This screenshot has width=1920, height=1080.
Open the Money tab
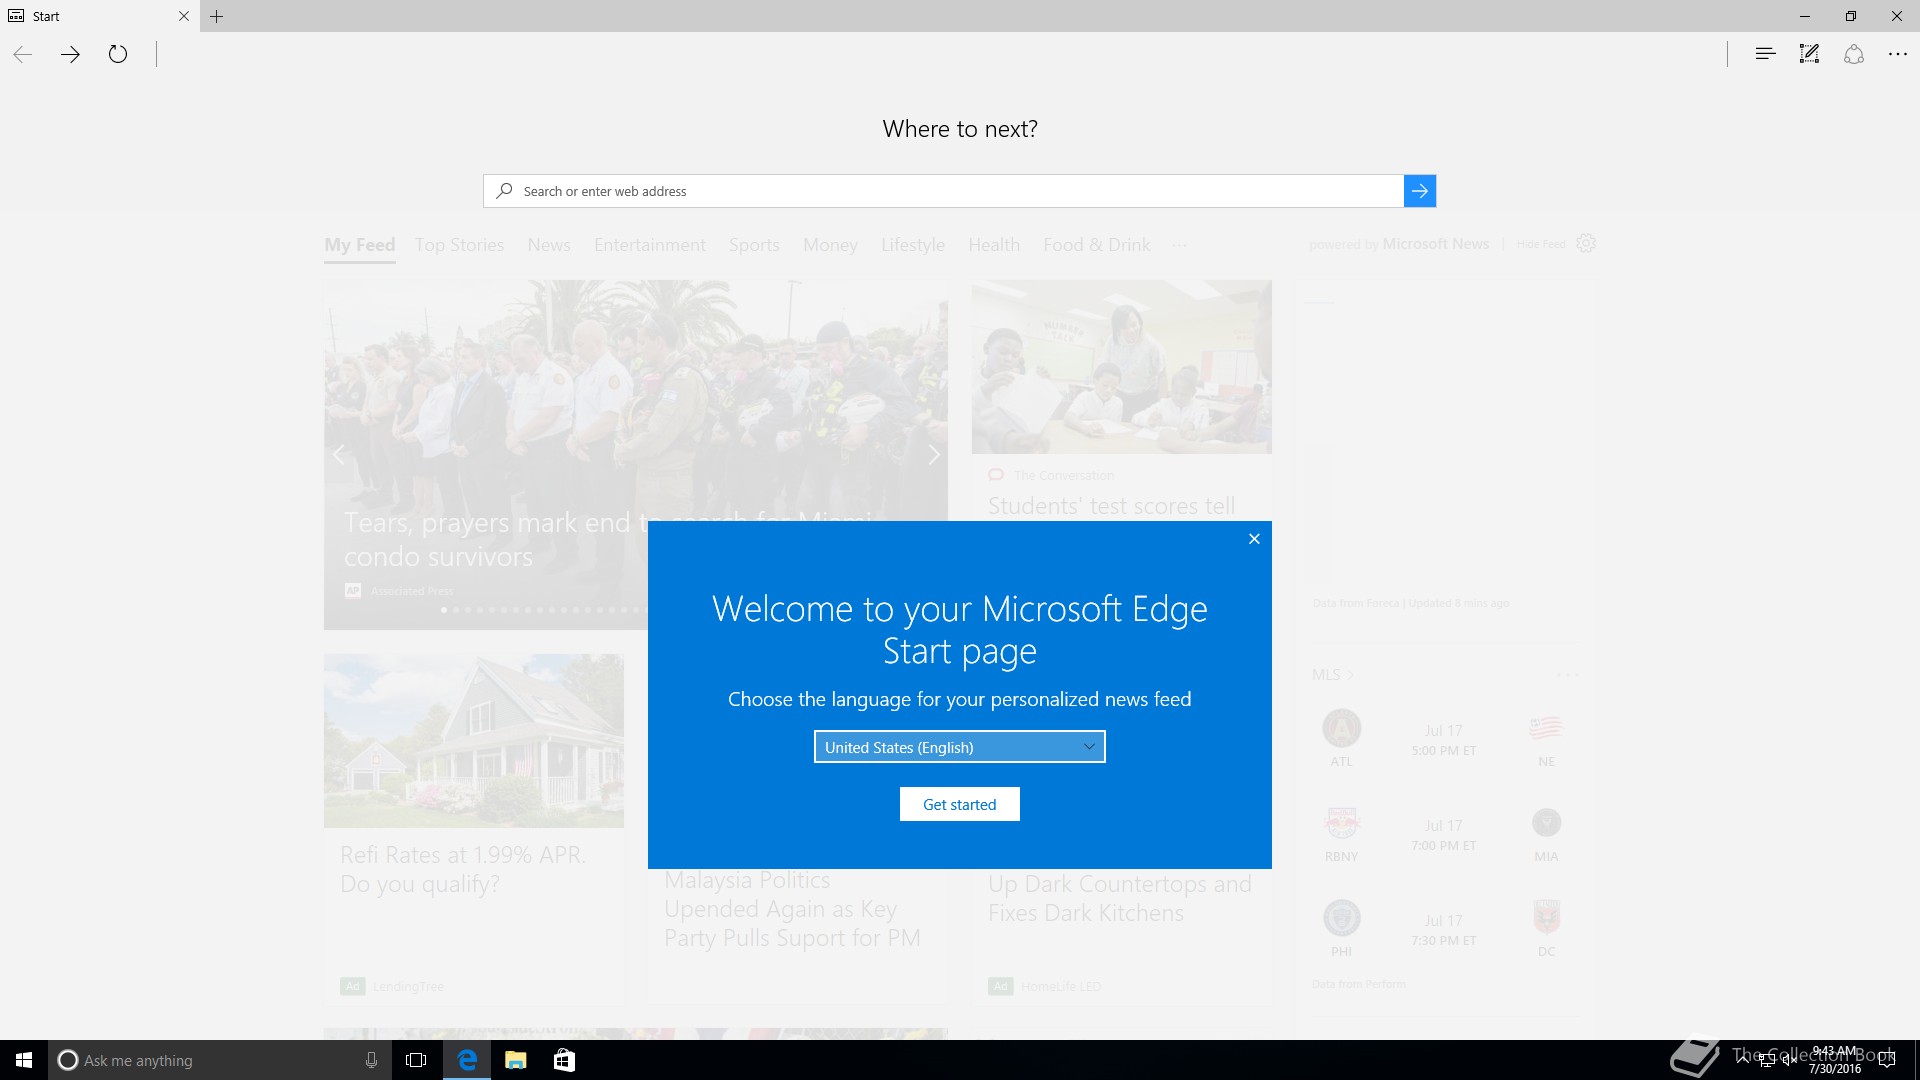pyautogui.click(x=830, y=245)
